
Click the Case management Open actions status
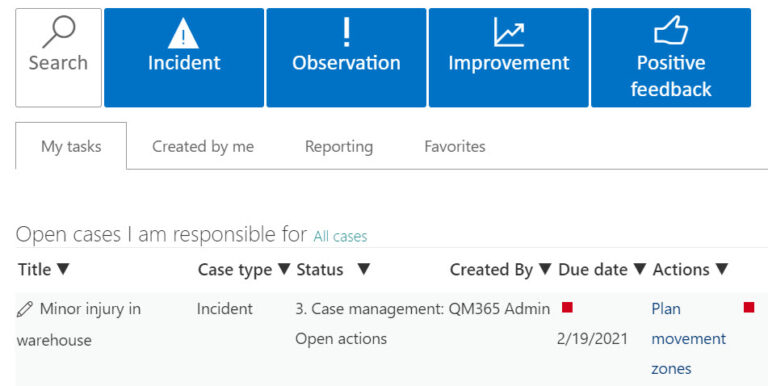coord(370,323)
